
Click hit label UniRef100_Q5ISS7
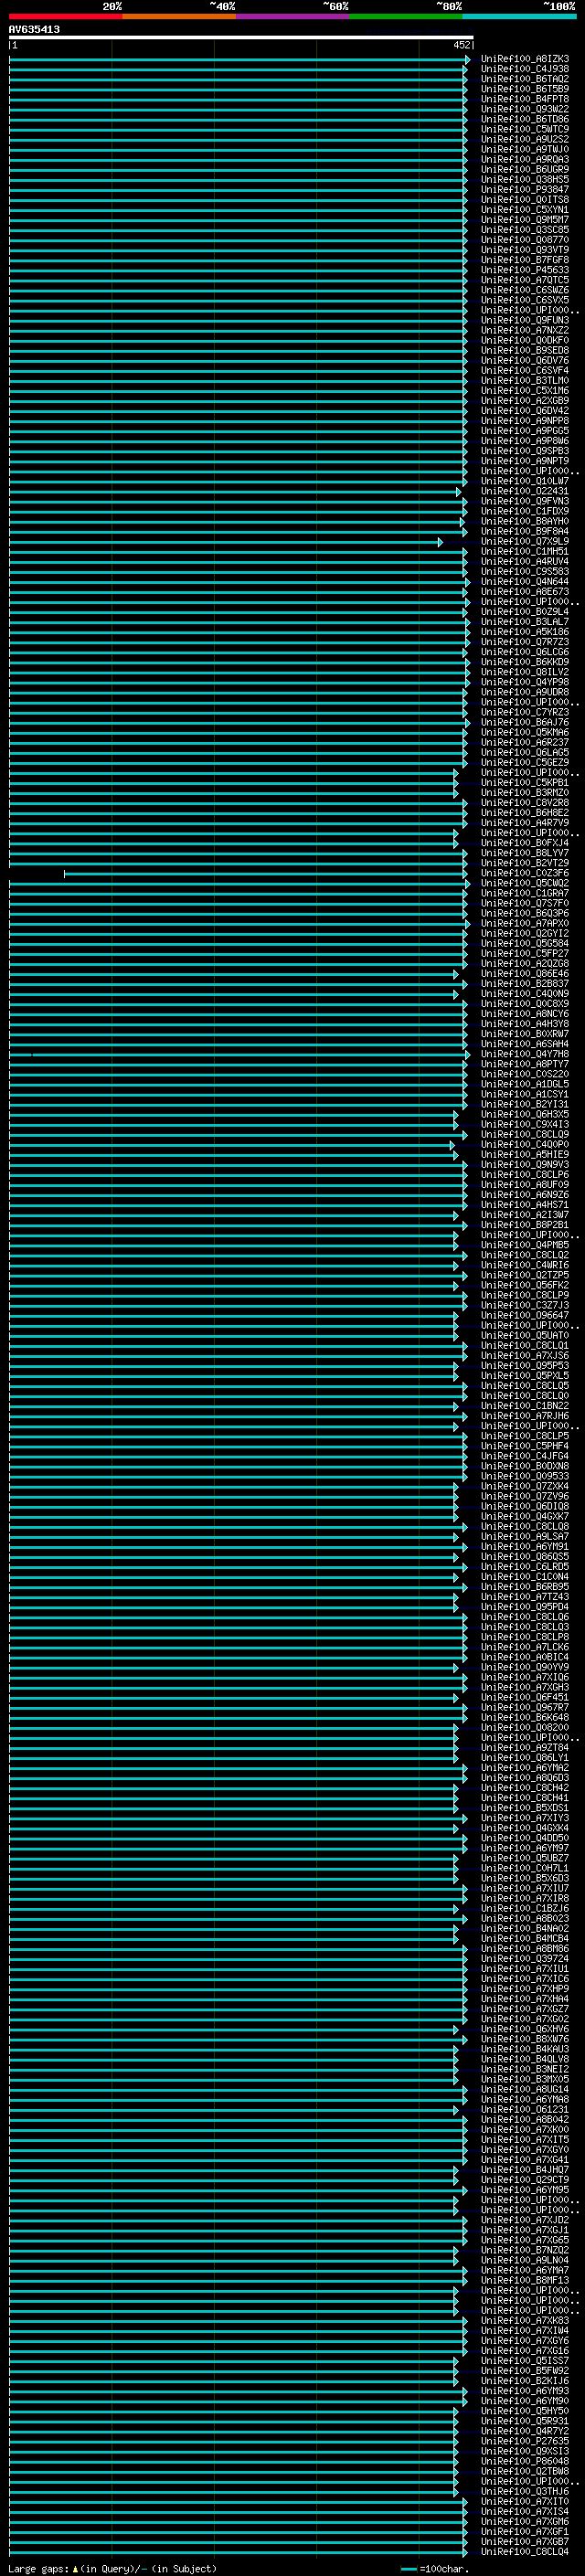524,2361
